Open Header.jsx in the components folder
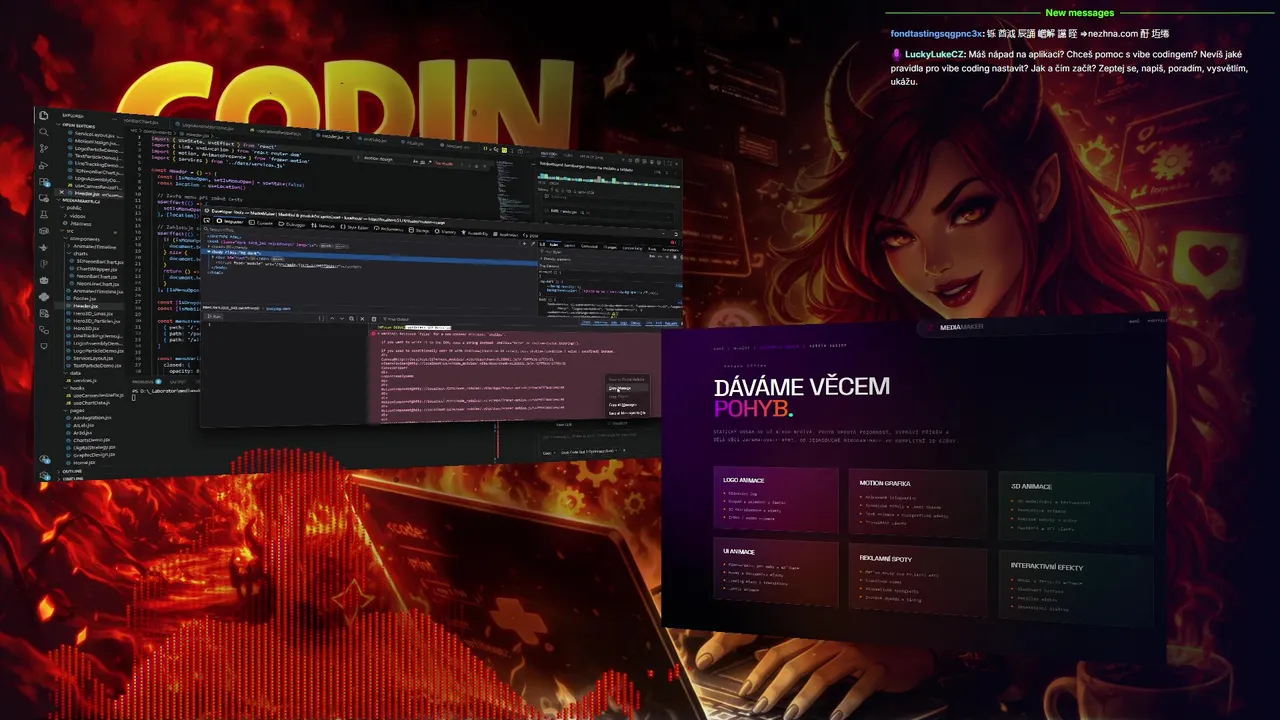Screen dimensions: 1280x720 click(x=85, y=306)
